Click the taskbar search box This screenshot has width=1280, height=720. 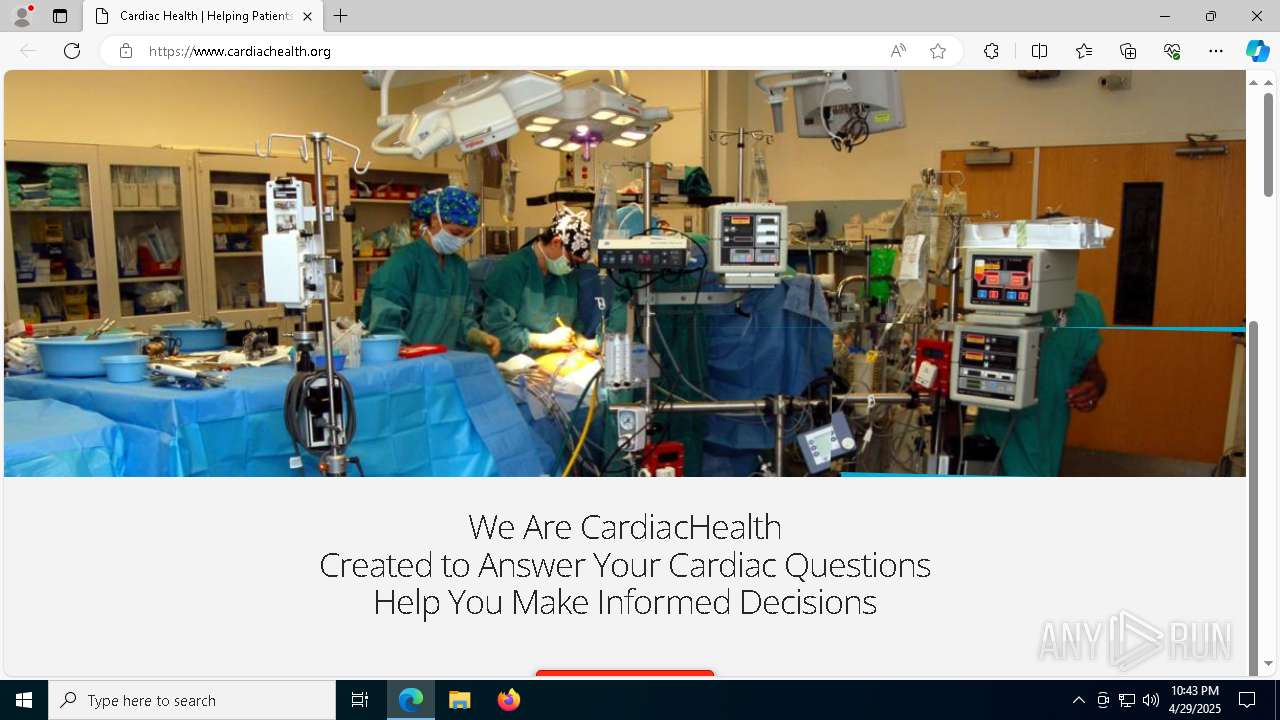tap(192, 700)
